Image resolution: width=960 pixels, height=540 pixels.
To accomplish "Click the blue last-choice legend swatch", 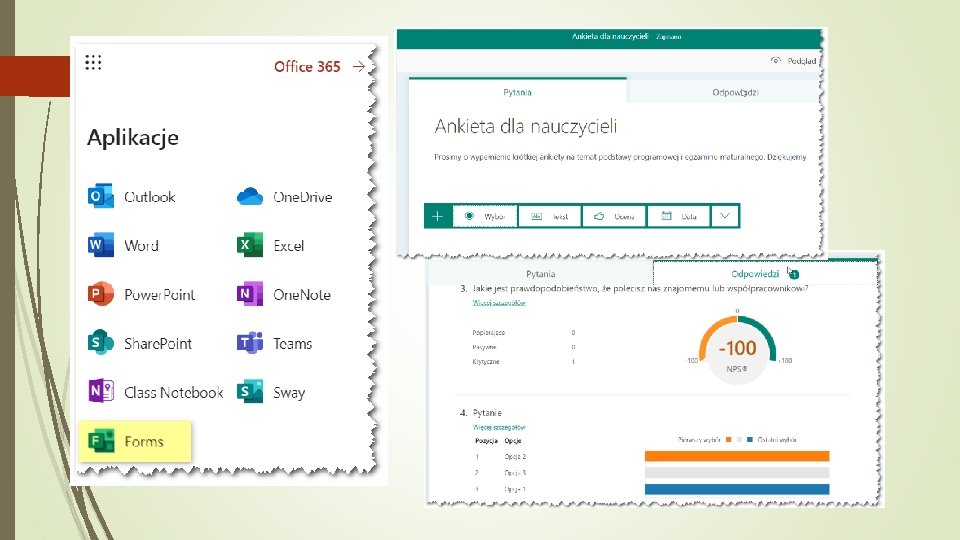I will (749, 440).
